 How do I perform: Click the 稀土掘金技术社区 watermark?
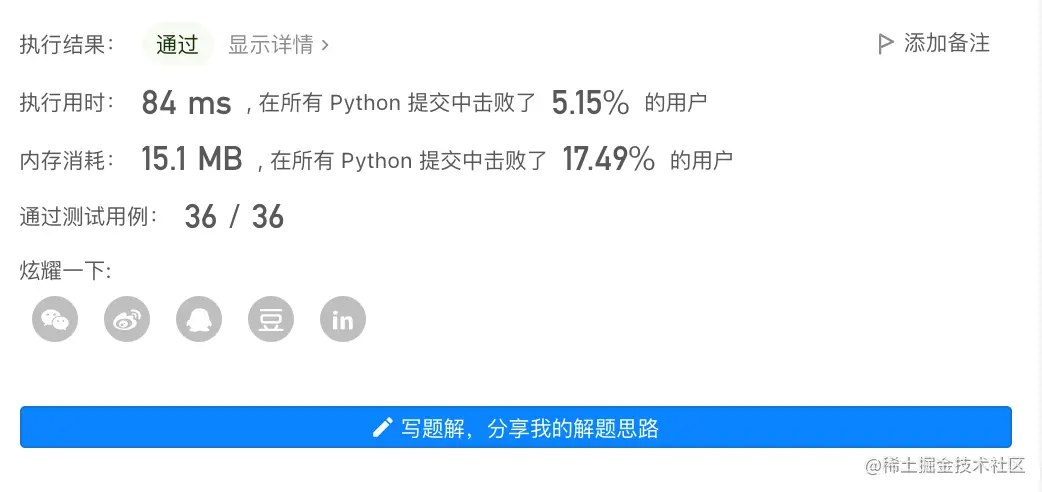946,465
